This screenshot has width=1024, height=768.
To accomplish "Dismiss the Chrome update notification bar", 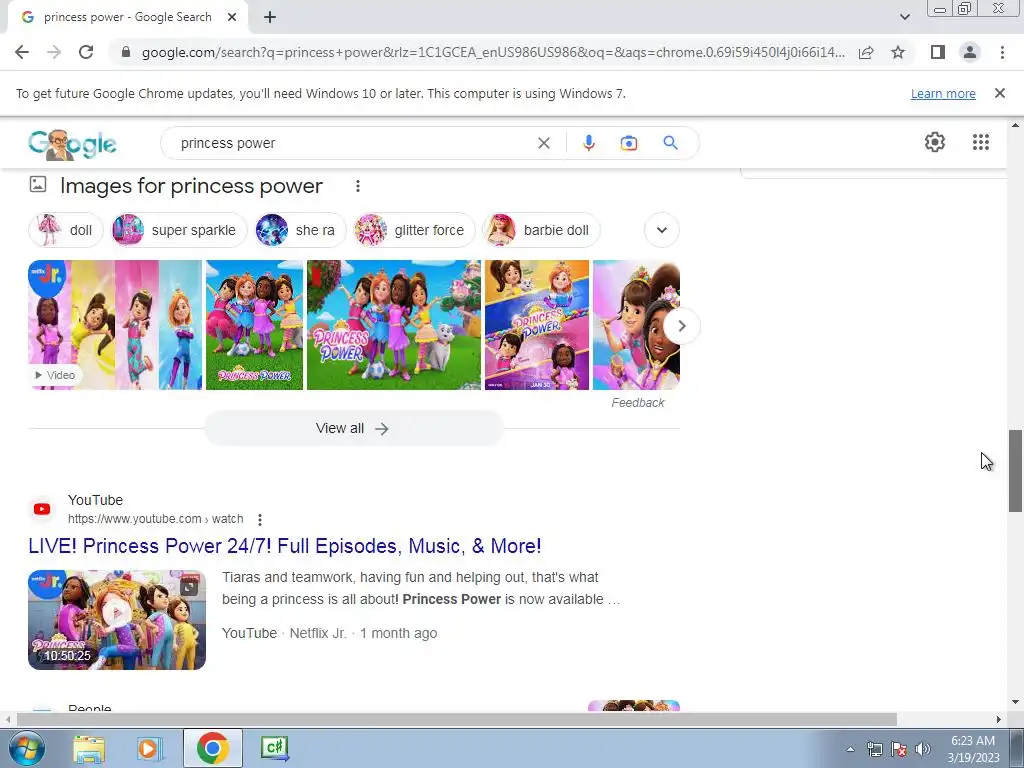I will (x=999, y=93).
